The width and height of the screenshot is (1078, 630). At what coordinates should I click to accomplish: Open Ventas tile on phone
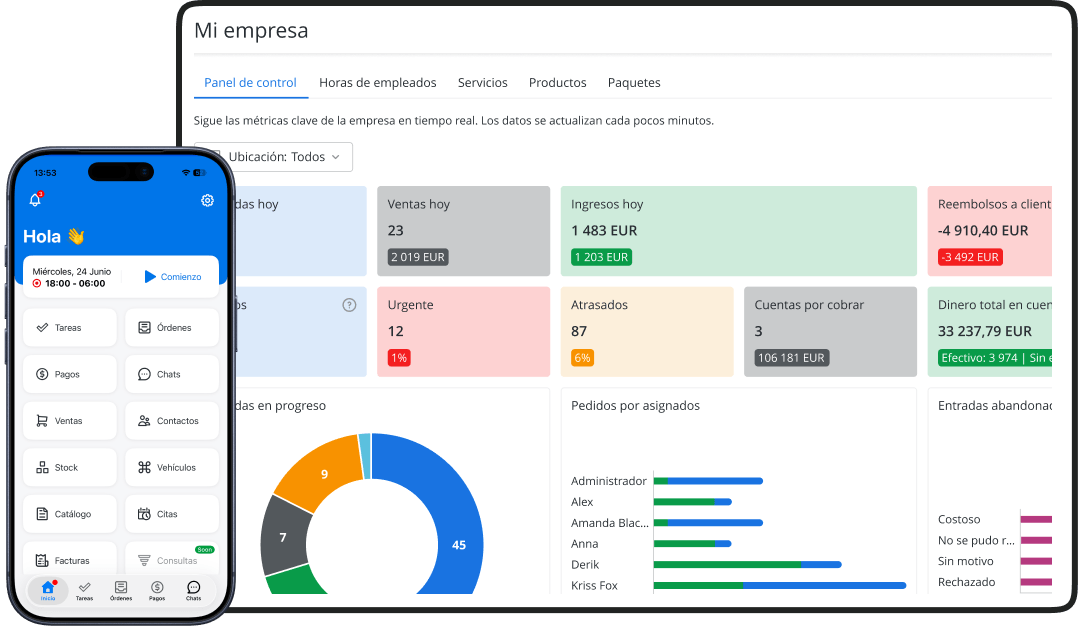coord(69,421)
